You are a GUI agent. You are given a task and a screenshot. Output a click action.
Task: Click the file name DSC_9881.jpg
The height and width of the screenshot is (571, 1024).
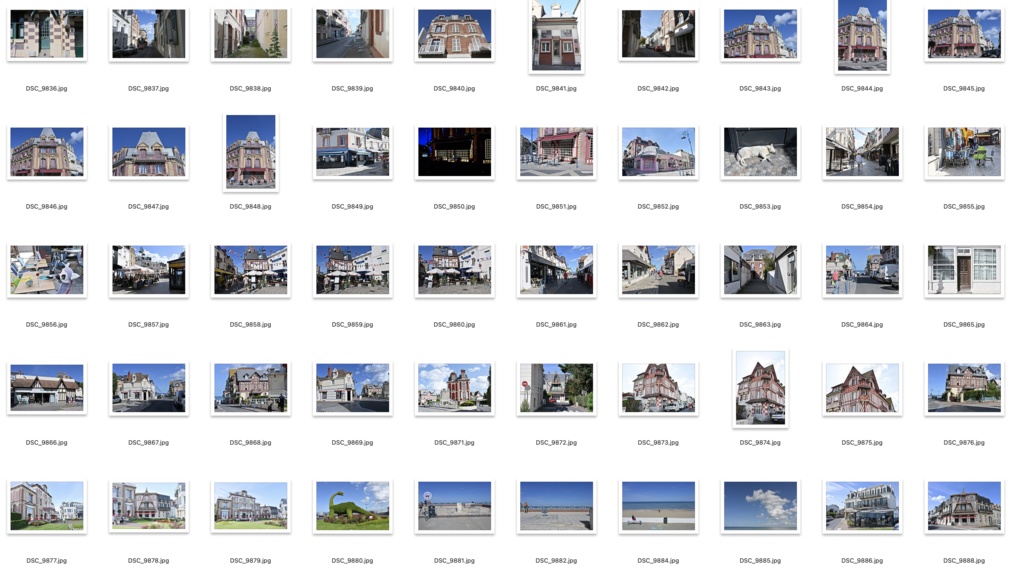[455, 561]
